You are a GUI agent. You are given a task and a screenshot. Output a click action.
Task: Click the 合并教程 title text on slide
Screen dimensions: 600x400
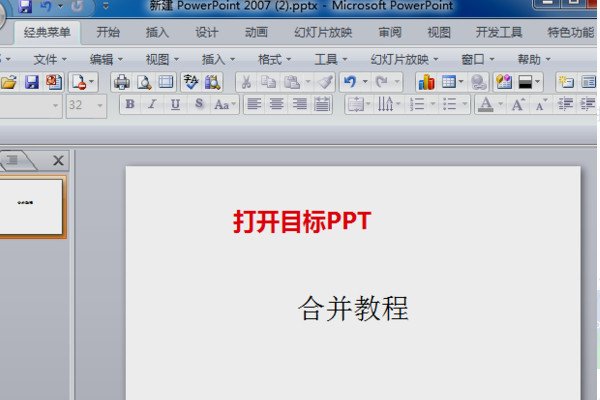coord(353,309)
